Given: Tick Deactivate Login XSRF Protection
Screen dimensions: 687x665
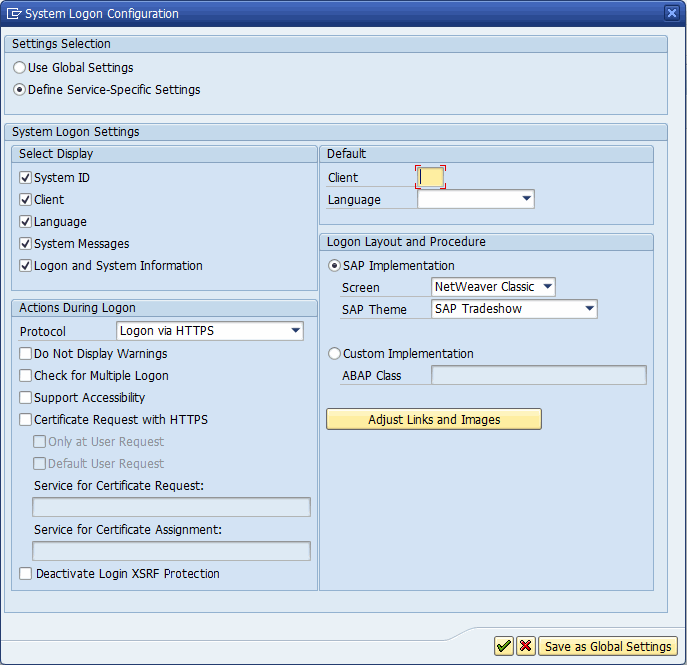Looking at the screenshot, I should pyautogui.click(x=26, y=574).
